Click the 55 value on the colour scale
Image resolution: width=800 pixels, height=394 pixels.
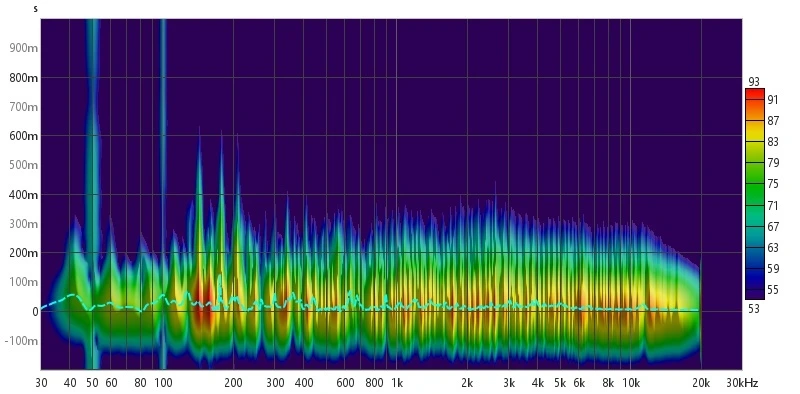pyautogui.click(x=773, y=290)
